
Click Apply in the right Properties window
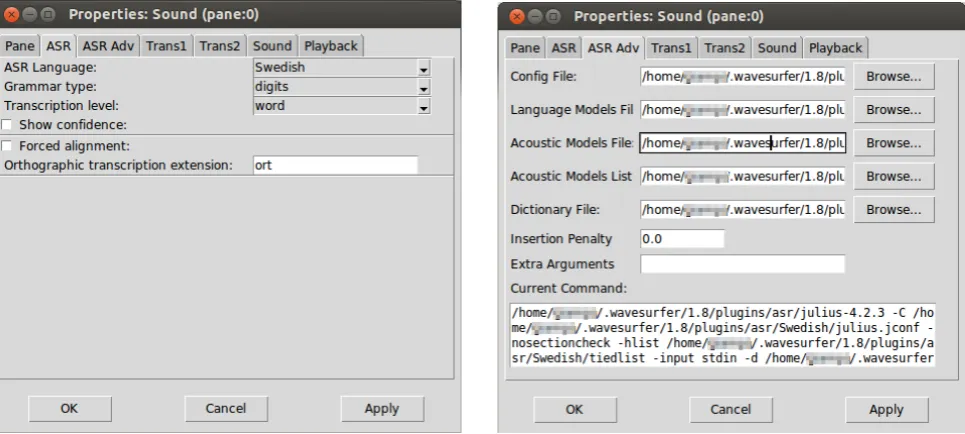(x=887, y=410)
